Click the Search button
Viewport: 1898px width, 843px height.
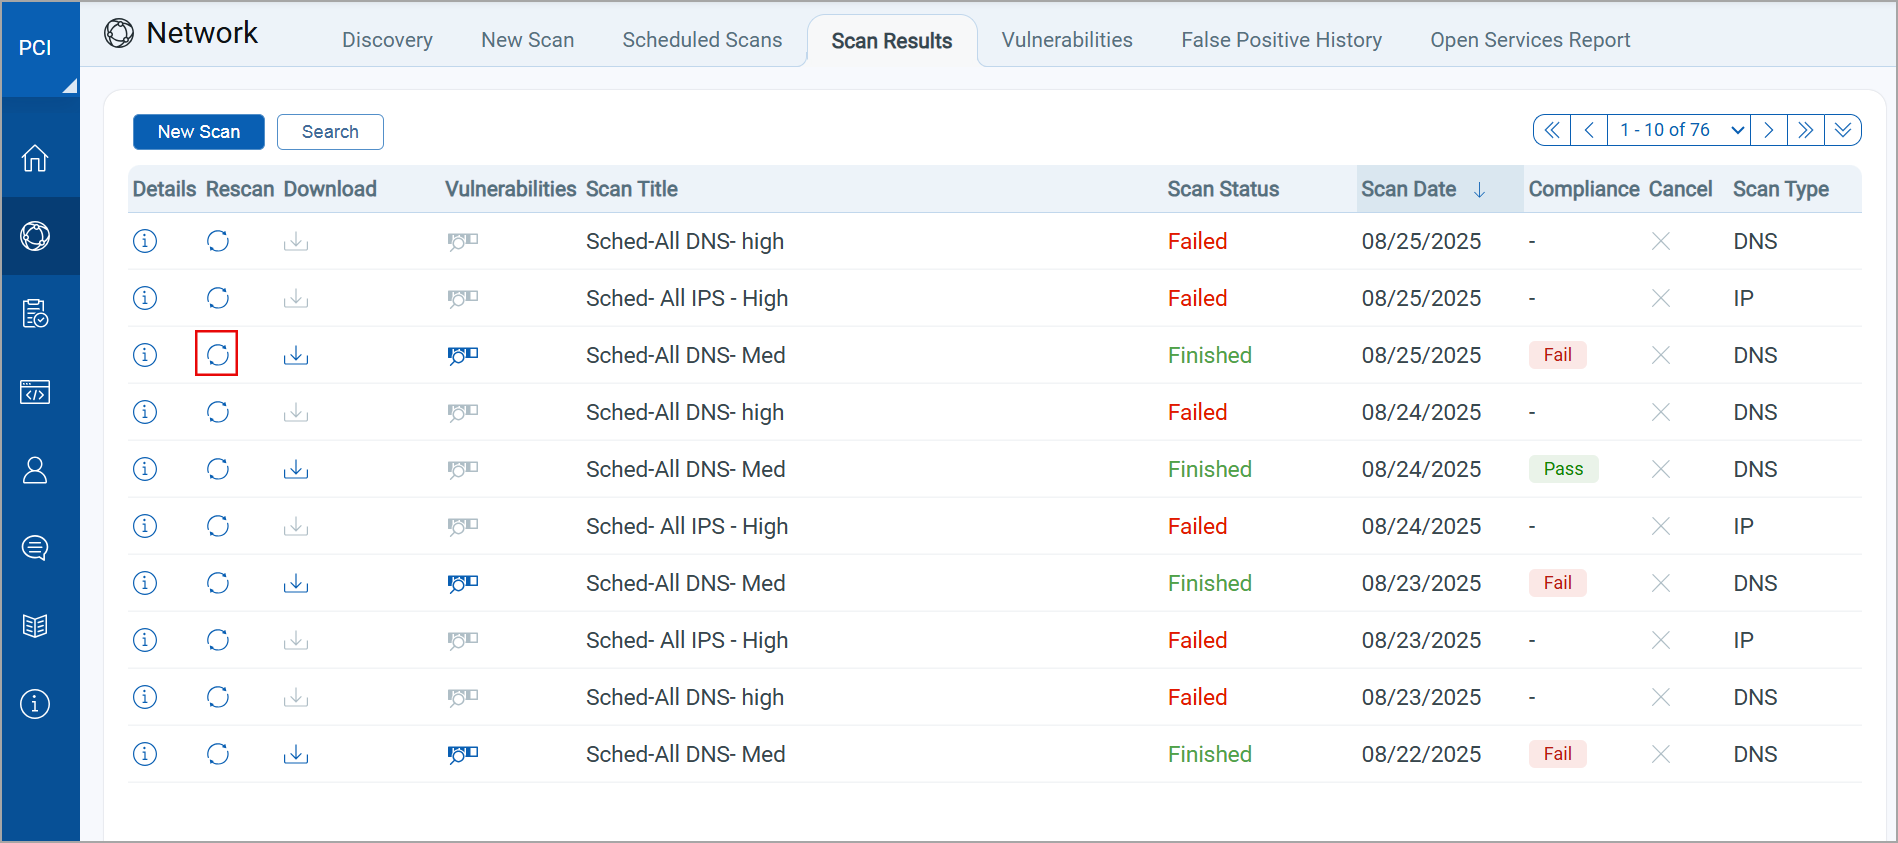click(x=330, y=132)
